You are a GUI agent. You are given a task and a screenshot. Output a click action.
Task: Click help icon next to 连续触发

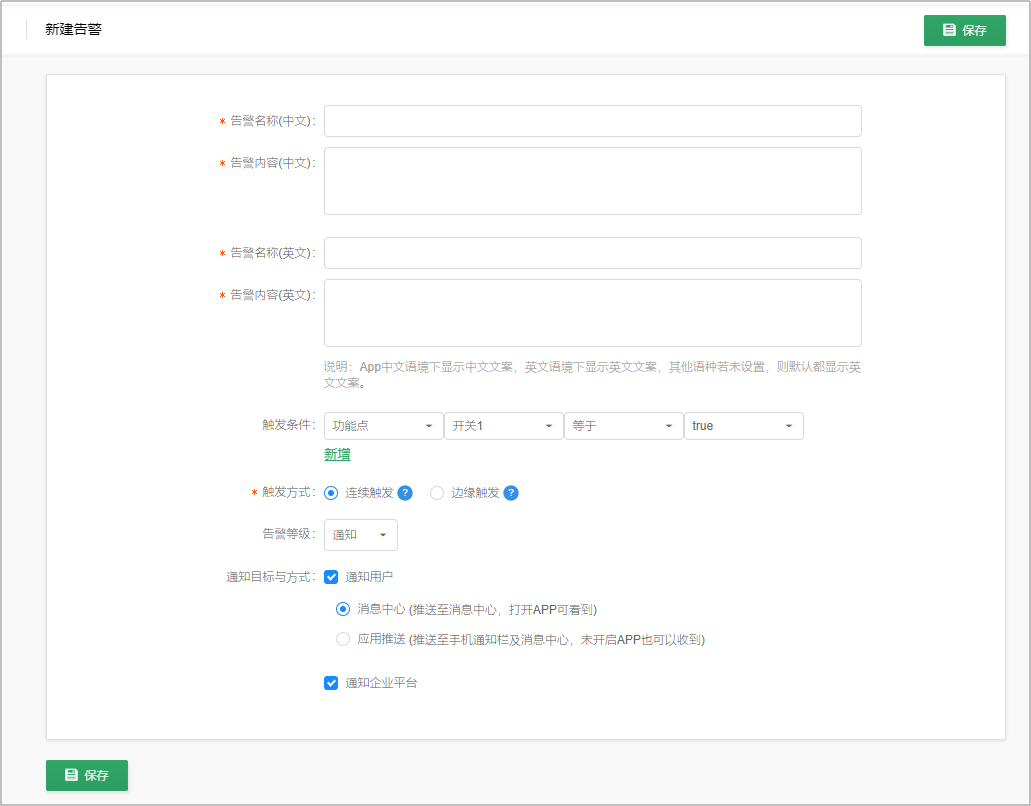[x=405, y=493]
